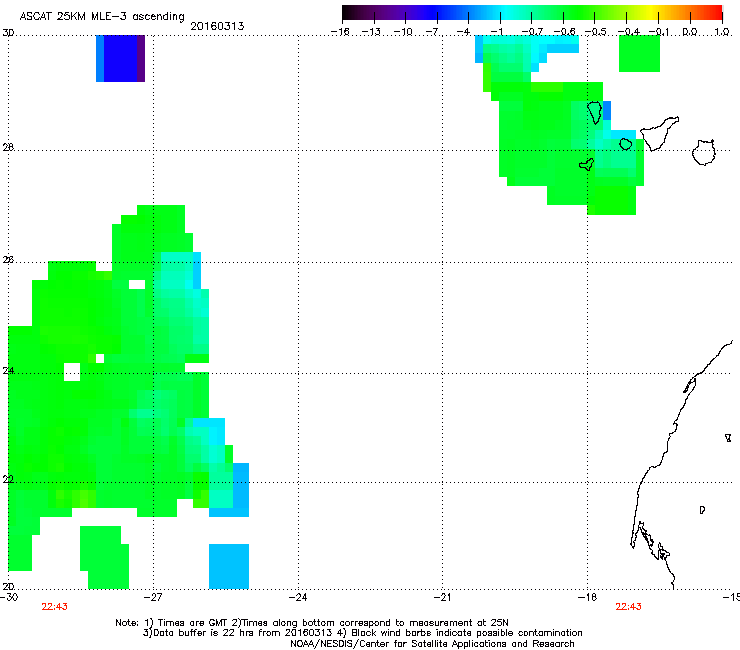Click the small El Hierro island outline
The image size is (740, 650).
[x=587, y=164]
